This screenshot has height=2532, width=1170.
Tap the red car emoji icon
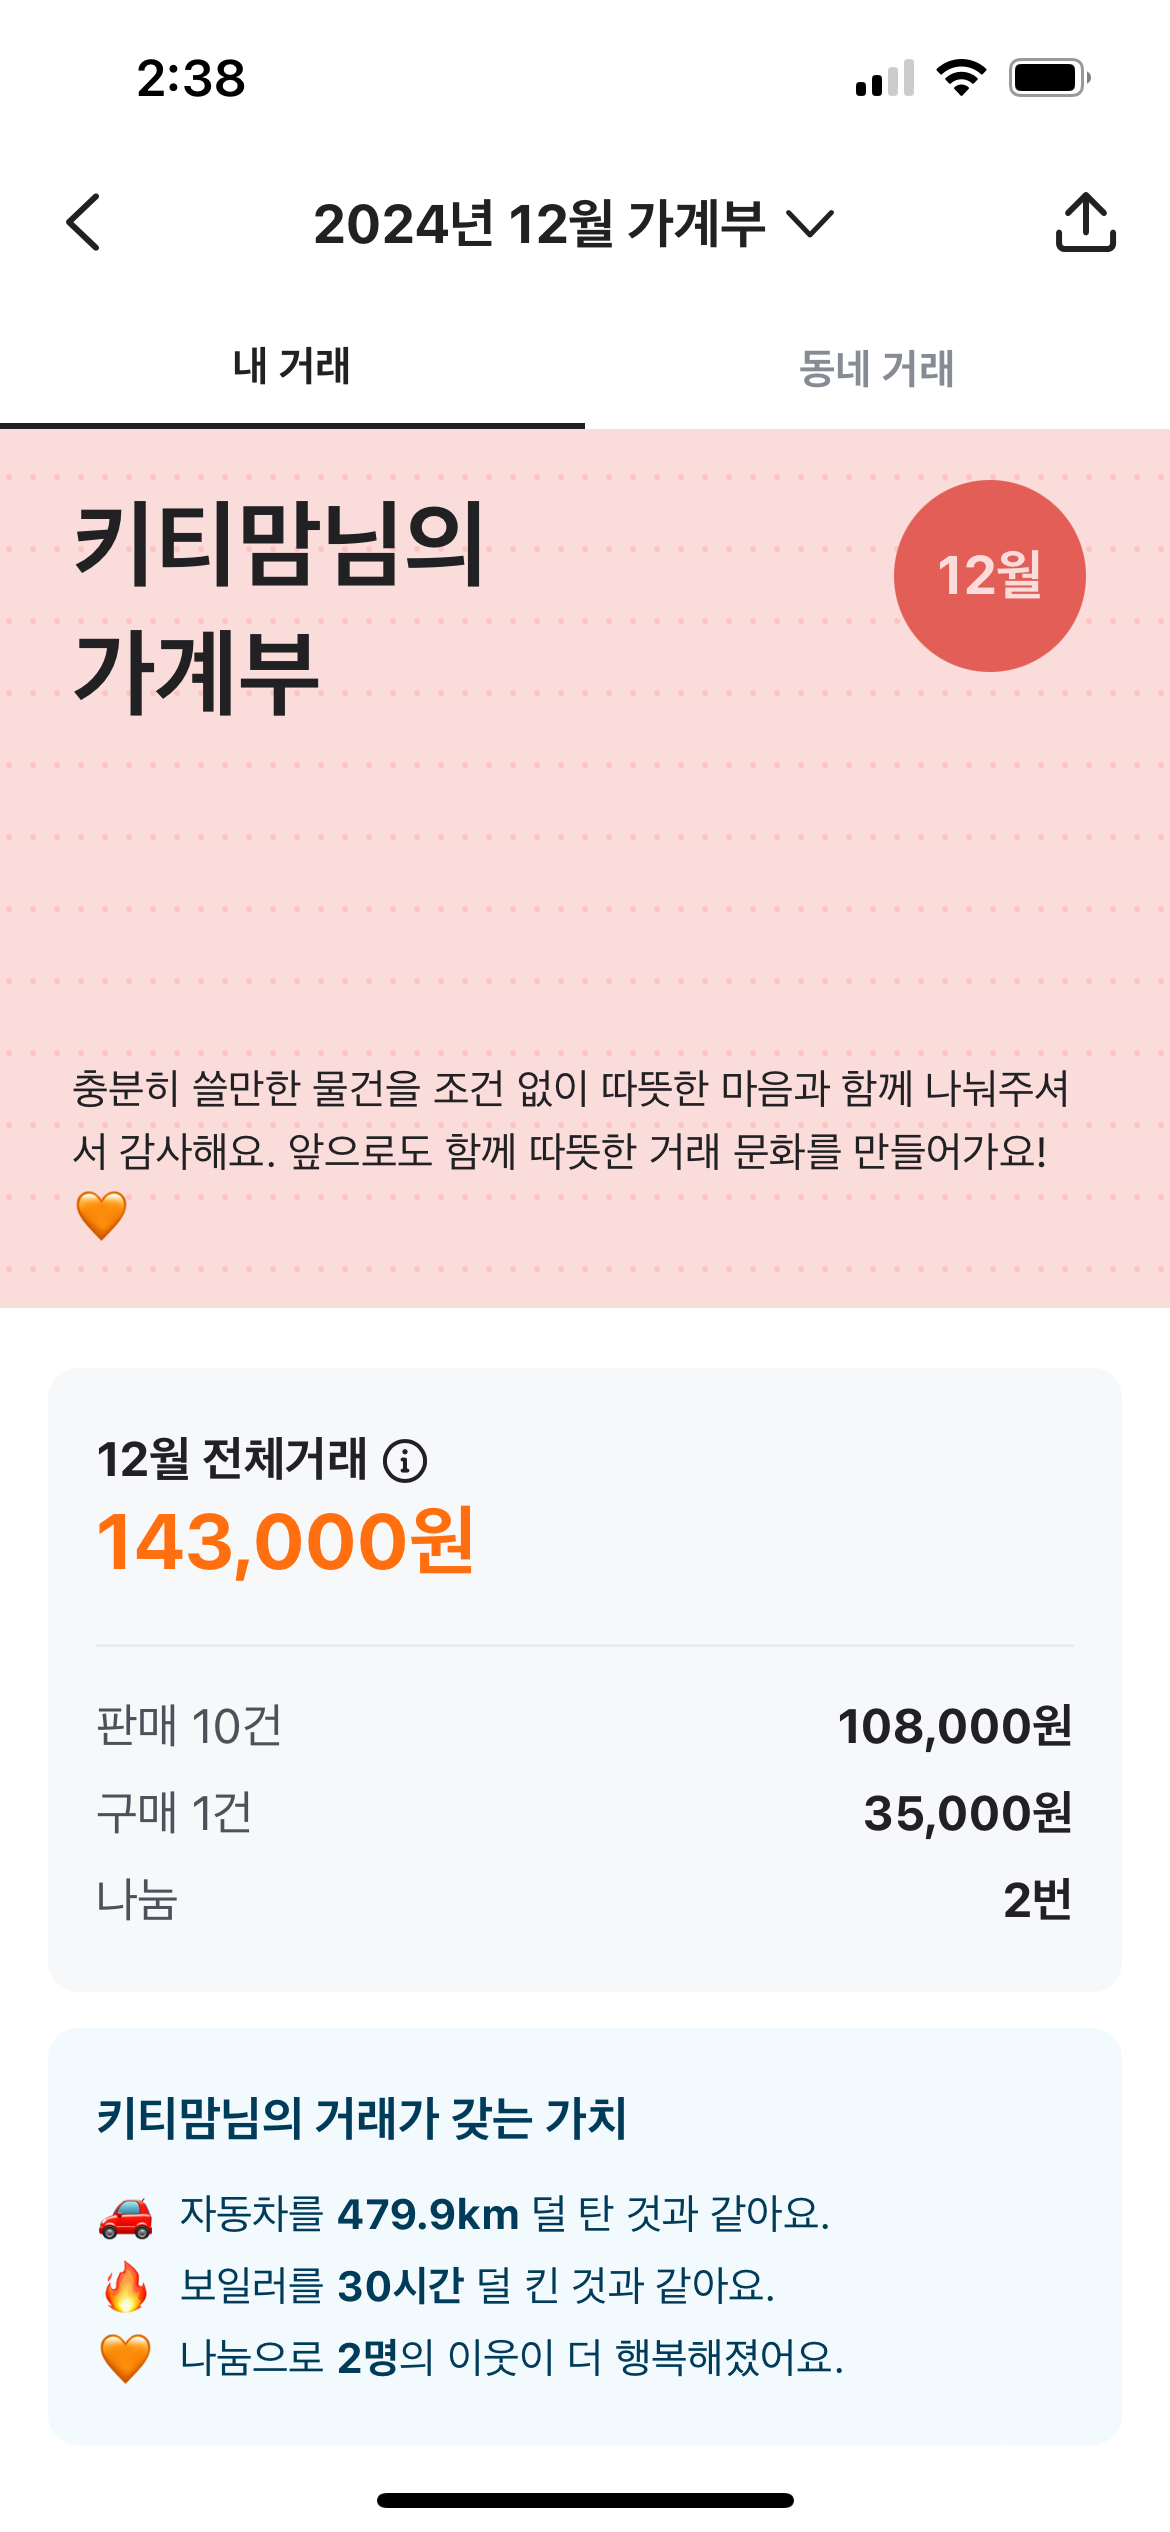tap(126, 2216)
